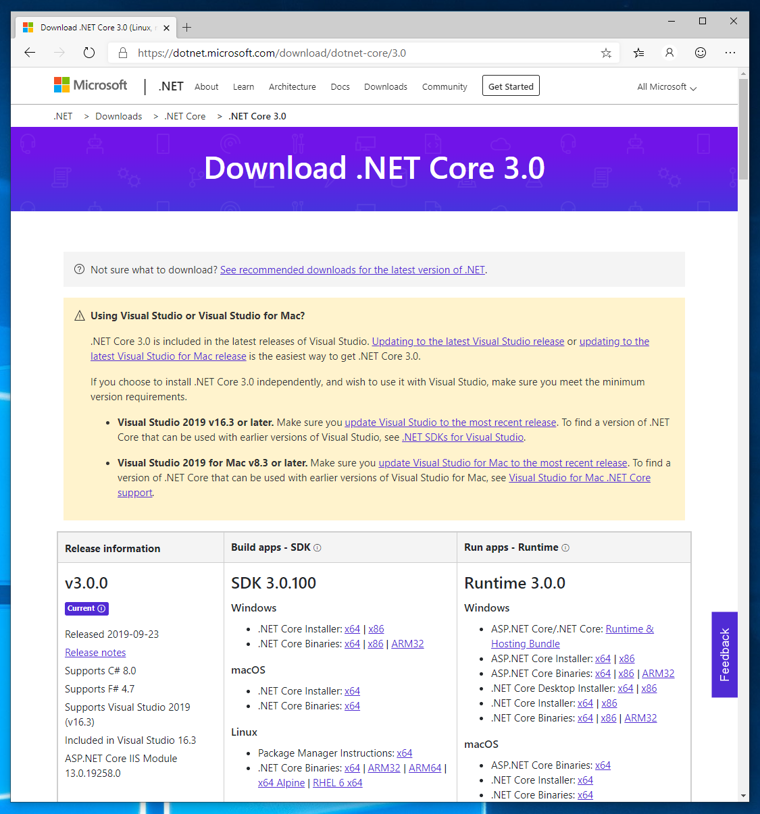This screenshot has height=814, width=760.
Task: Open the Architecture menu item
Action: [292, 87]
